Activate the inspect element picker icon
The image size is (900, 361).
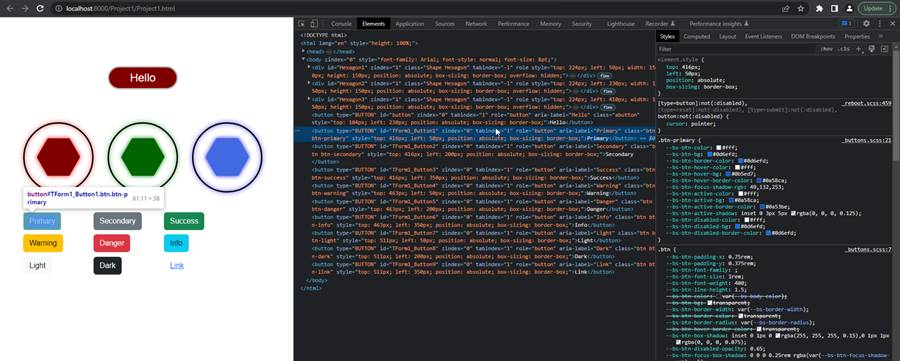[301, 24]
